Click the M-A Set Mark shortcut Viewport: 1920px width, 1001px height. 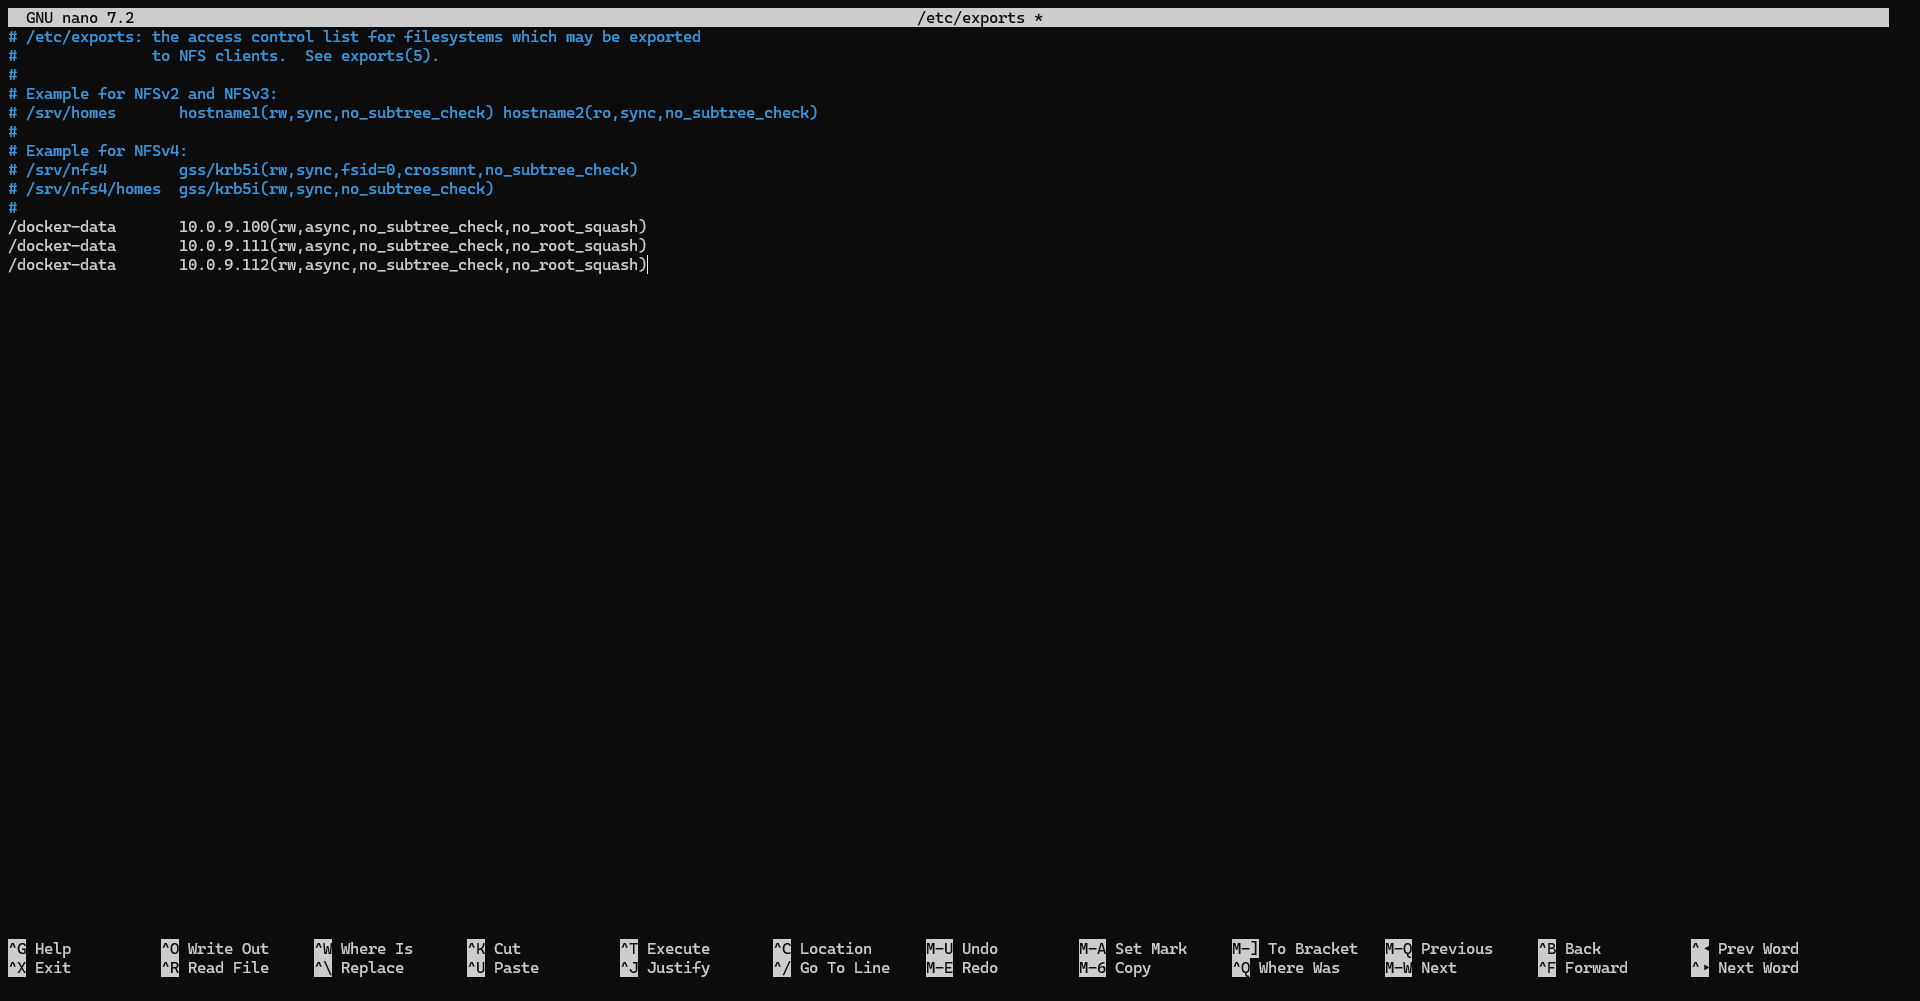pos(1133,949)
